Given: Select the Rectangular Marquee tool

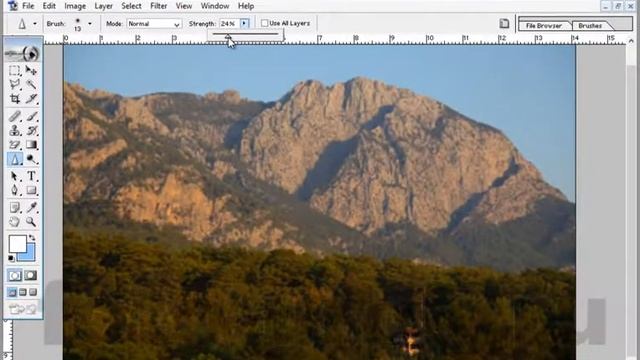Looking at the screenshot, I should 15,70.
